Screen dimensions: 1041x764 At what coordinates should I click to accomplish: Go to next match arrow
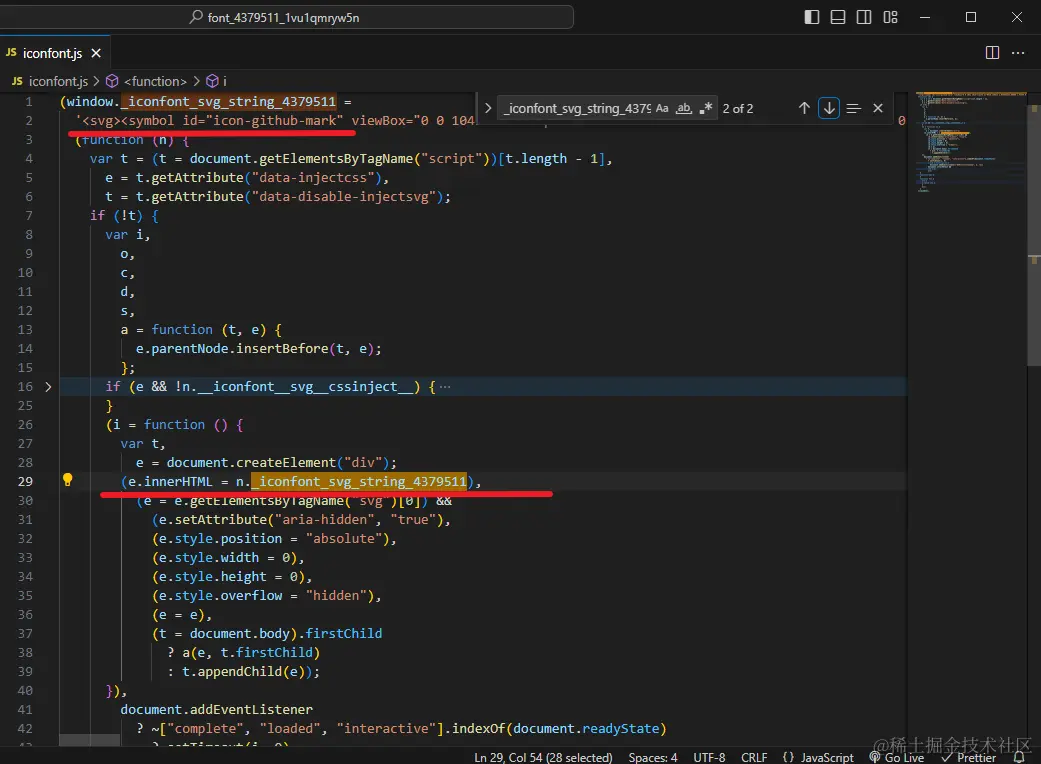pos(829,108)
